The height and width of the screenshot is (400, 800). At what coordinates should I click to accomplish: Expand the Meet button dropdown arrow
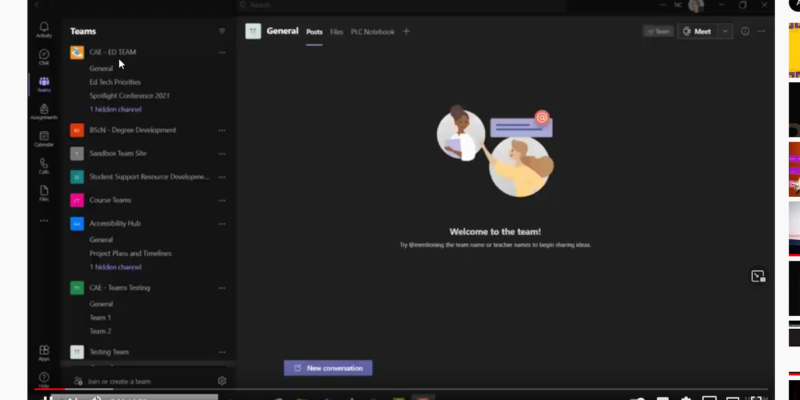click(x=725, y=31)
